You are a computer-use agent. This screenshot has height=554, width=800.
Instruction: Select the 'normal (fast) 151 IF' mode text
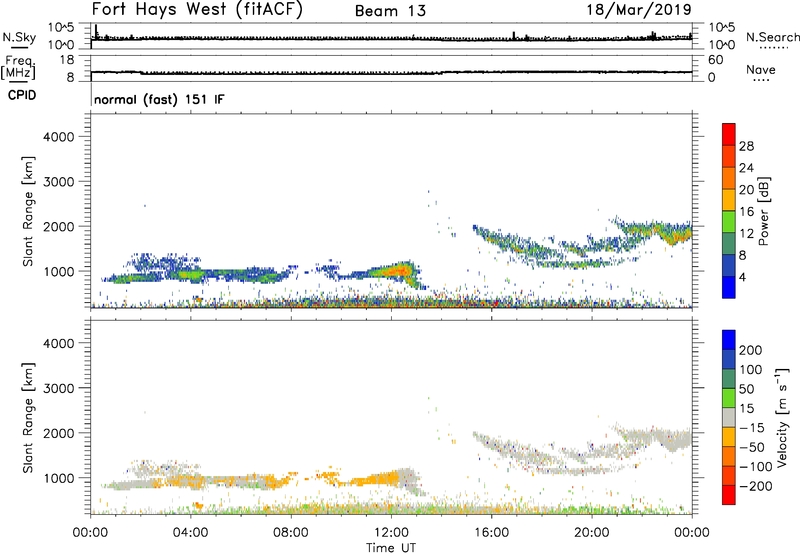coord(159,99)
